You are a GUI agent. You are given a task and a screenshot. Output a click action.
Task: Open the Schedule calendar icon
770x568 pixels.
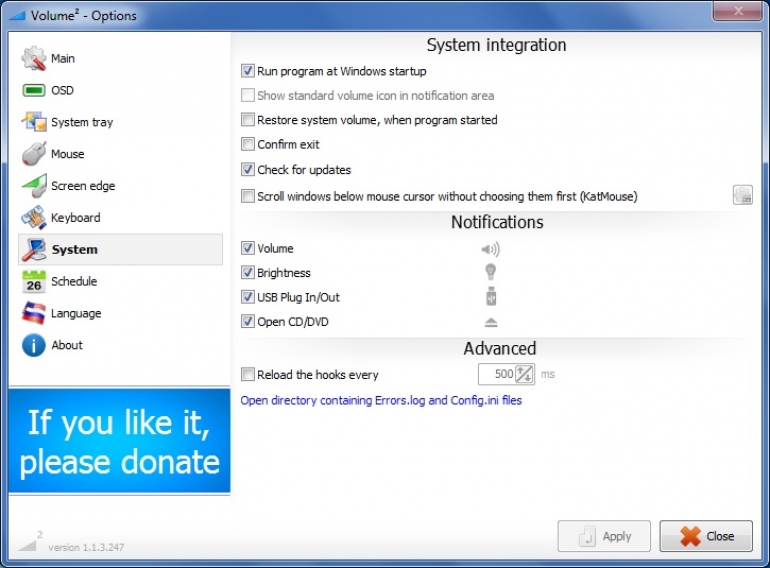33,281
